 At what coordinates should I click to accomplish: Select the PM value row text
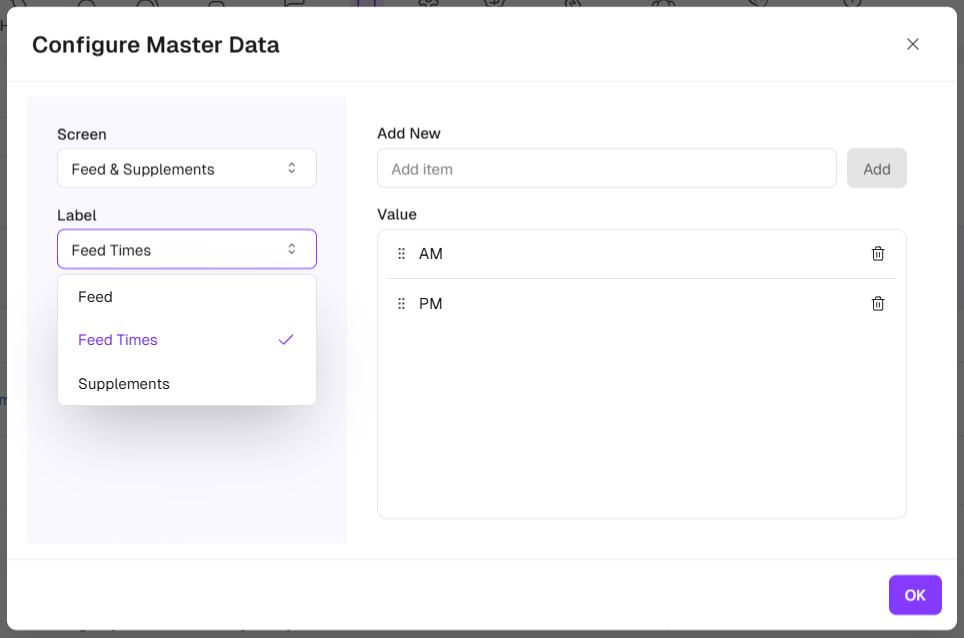431,304
